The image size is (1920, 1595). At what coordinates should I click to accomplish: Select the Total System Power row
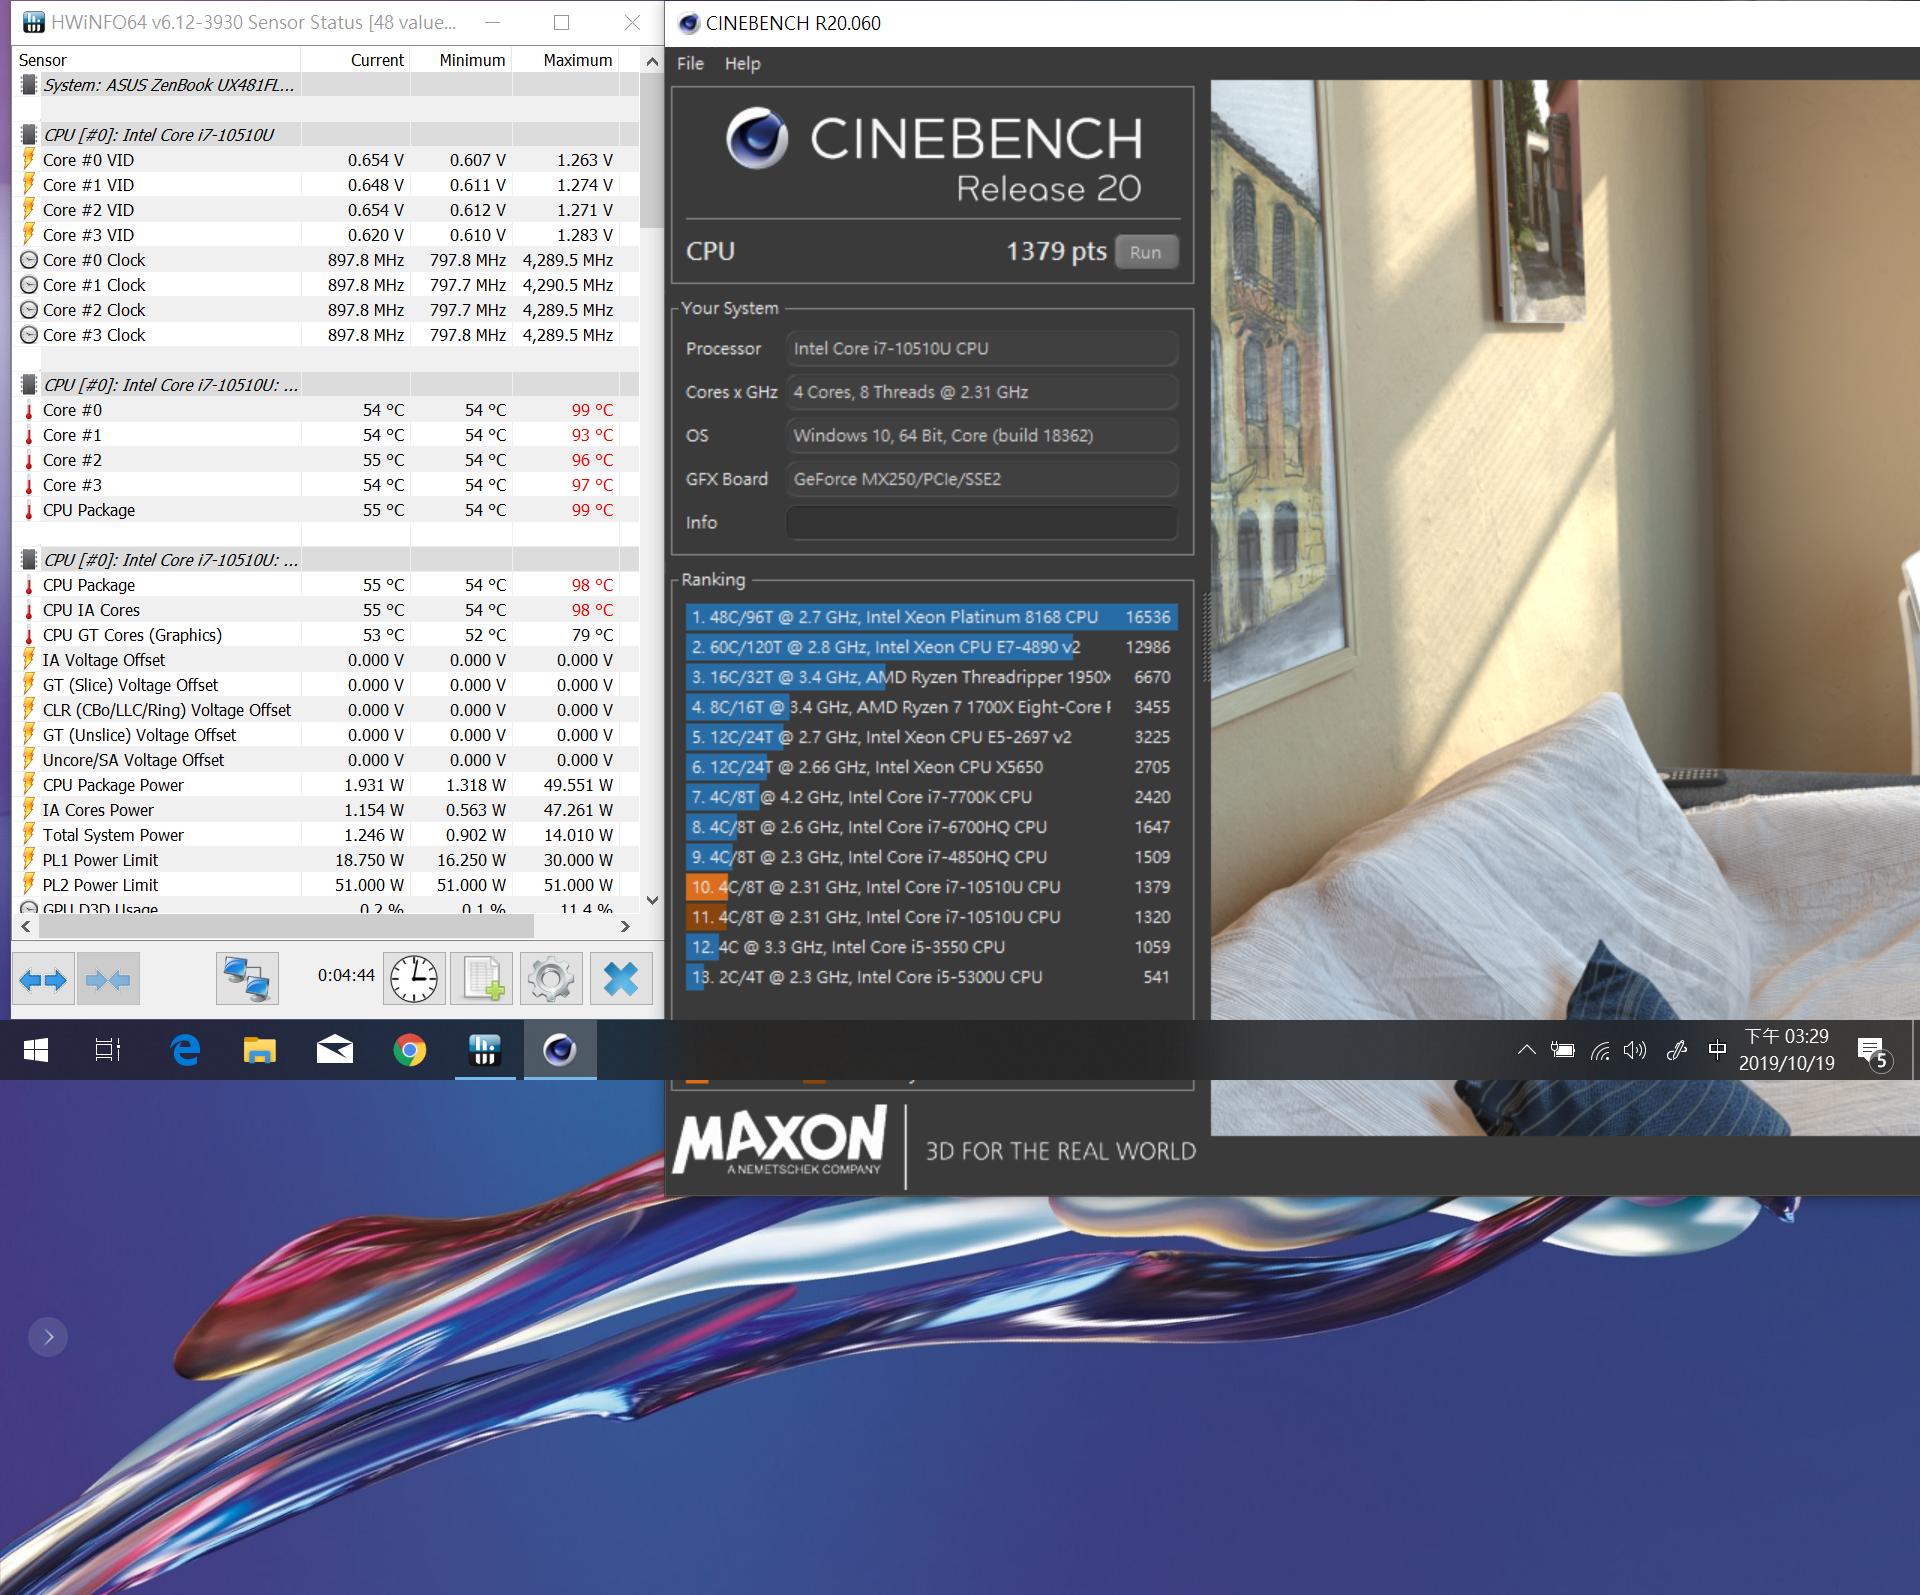point(328,835)
